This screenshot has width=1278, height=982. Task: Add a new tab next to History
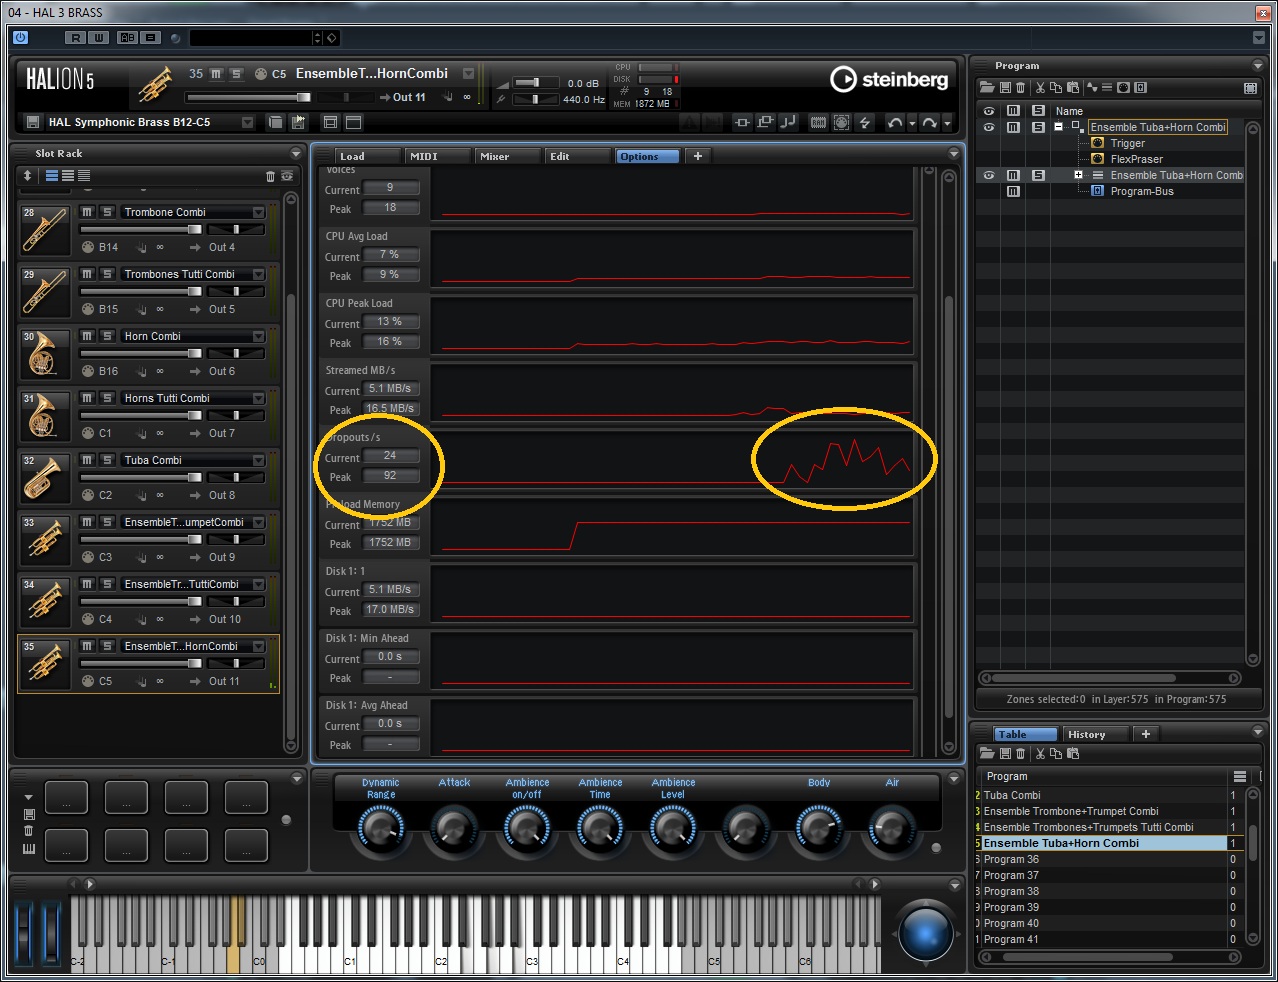pyautogui.click(x=1146, y=734)
